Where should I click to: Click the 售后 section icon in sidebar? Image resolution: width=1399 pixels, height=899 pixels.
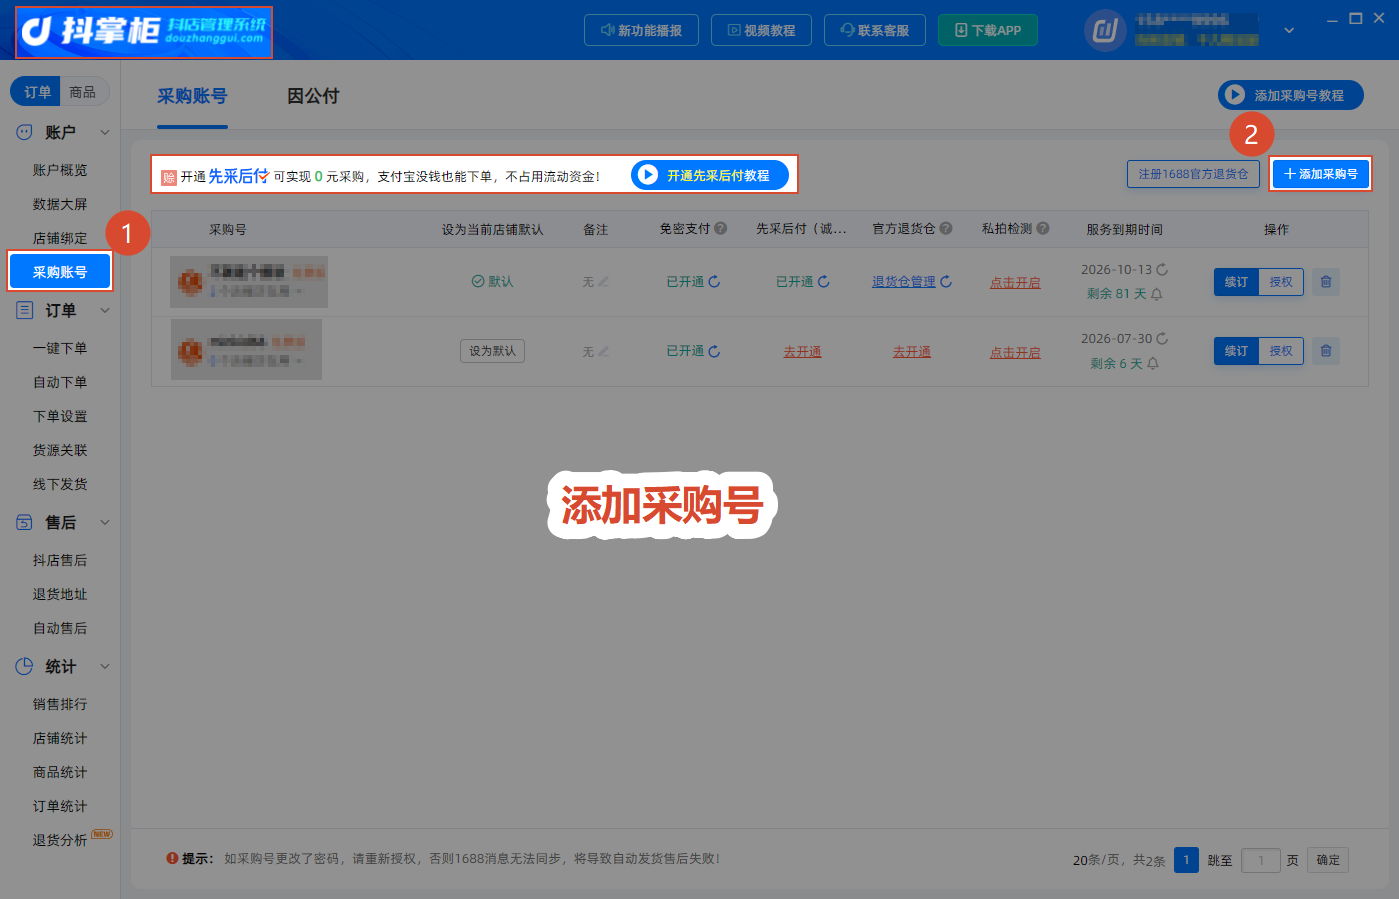point(24,522)
